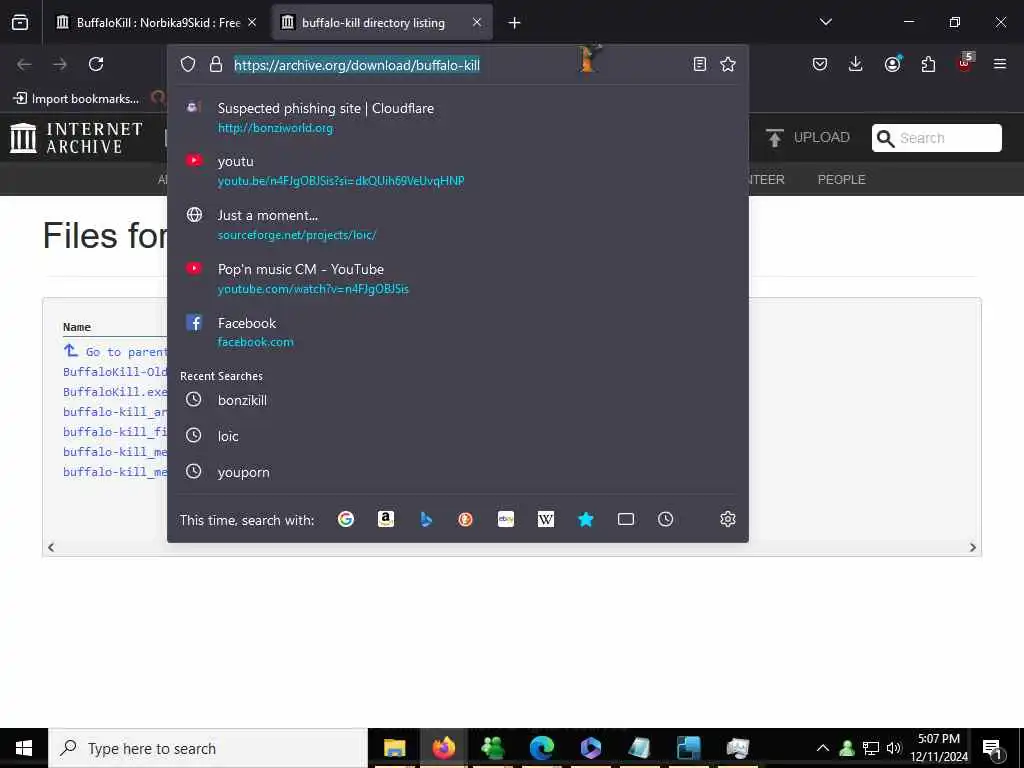
Task: Bookmark this page with star icon
Action: (728, 64)
